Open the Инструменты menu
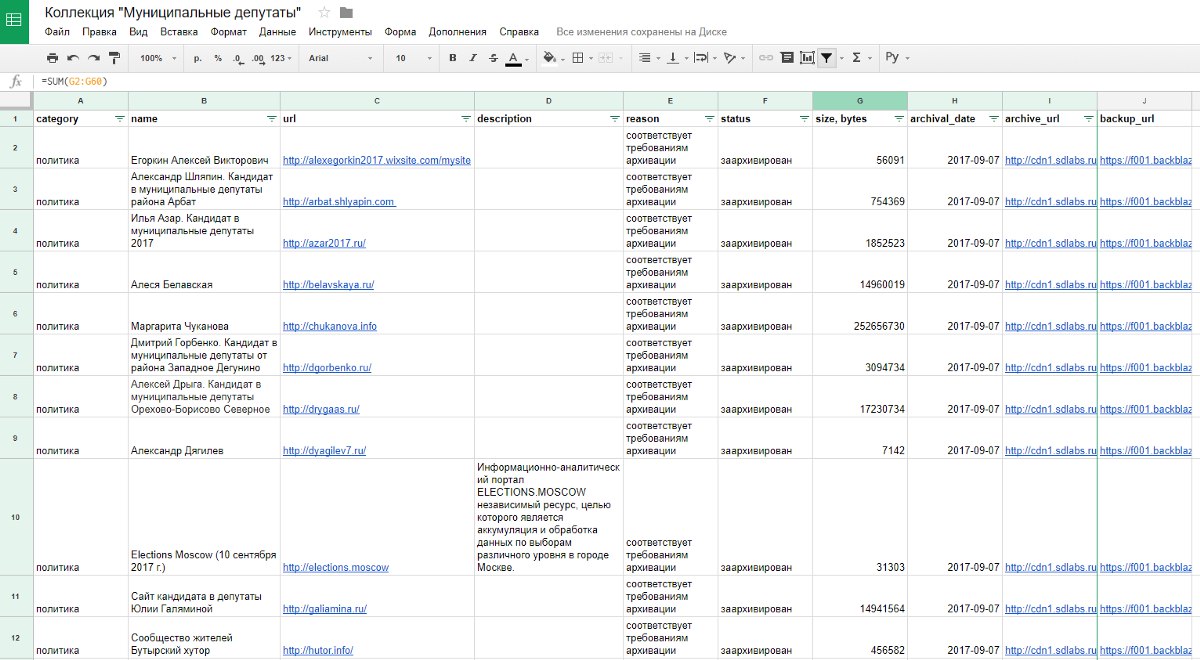This screenshot has width=1200, height=660. tap(340, 32)
